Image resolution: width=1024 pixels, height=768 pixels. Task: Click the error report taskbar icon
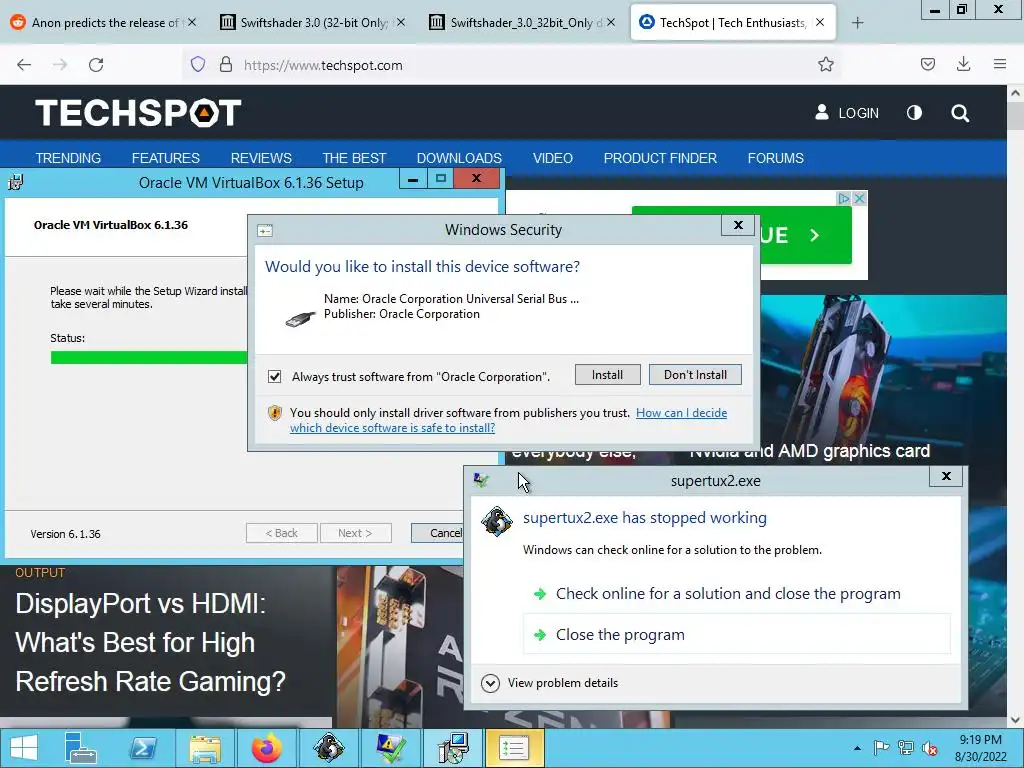[x=391, y=748]
